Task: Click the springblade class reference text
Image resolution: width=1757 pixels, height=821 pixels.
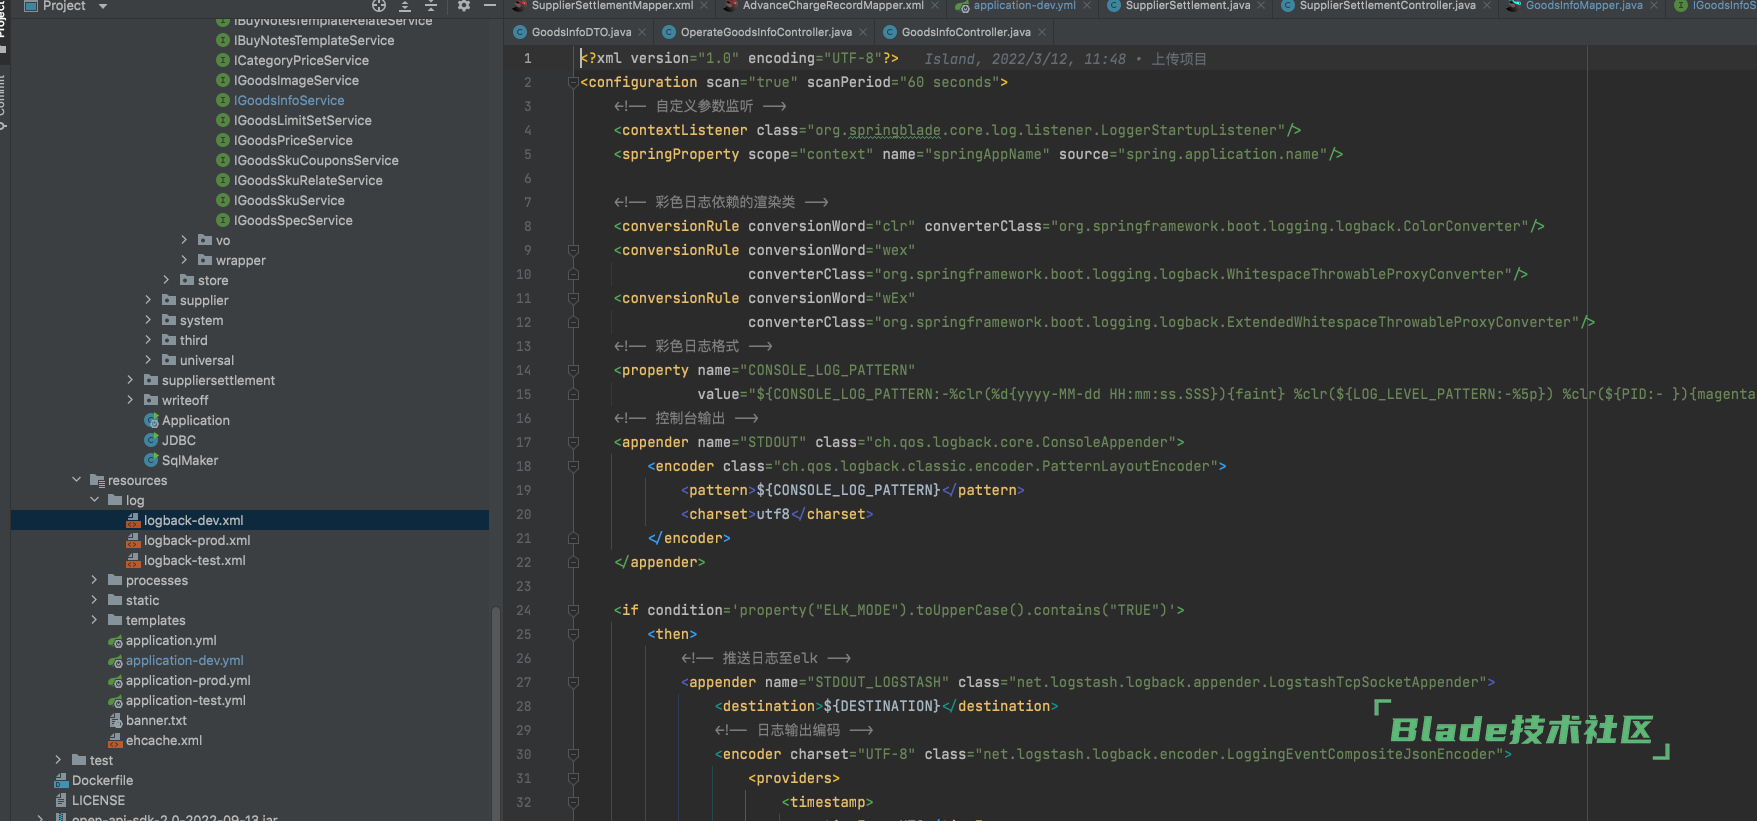Action: pyautogui.click(x=895, y=130)
